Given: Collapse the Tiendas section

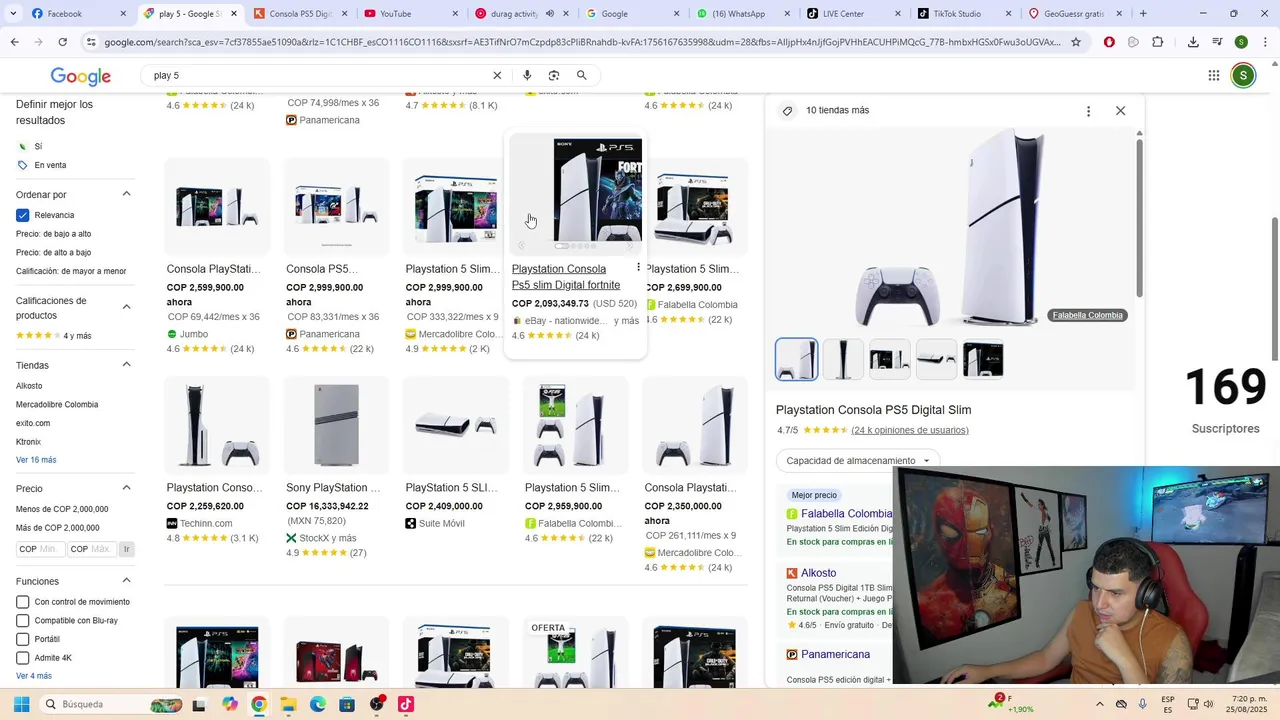Looking at the screenshot, I should click(x=126, y=365).
